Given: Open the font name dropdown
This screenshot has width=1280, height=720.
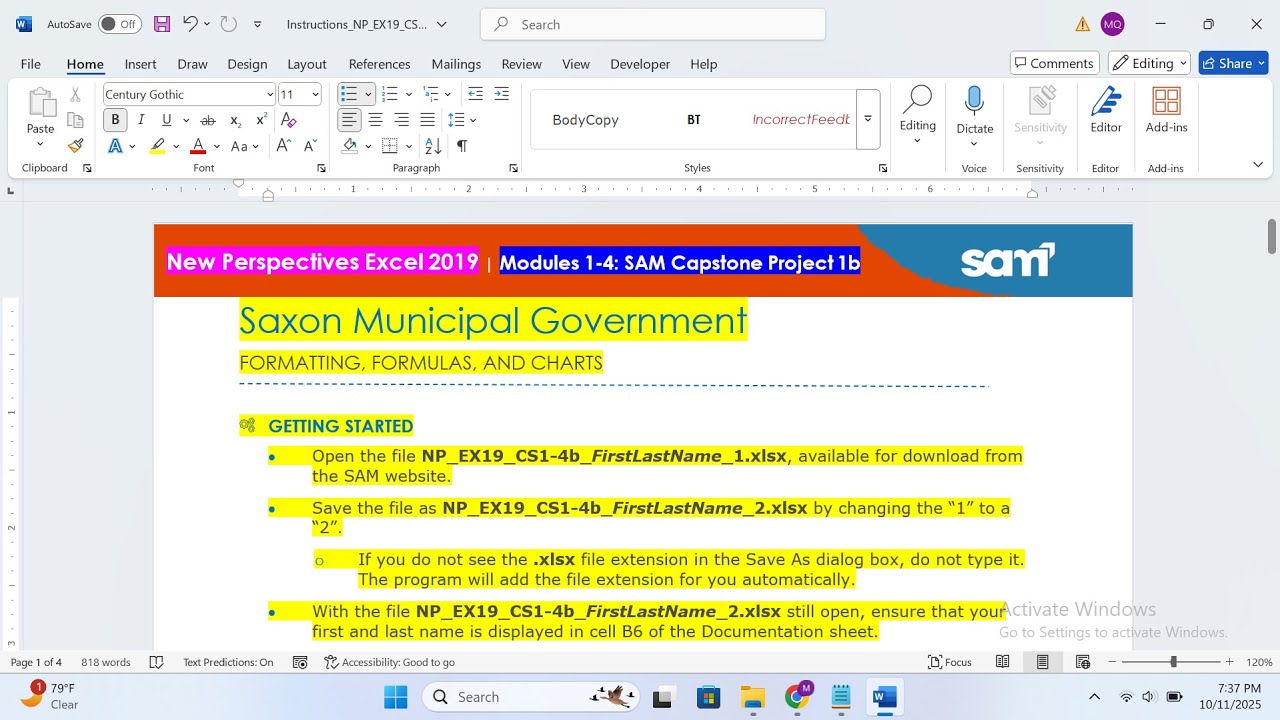Looking at the screenshot, I should click(x=270, y=95).
